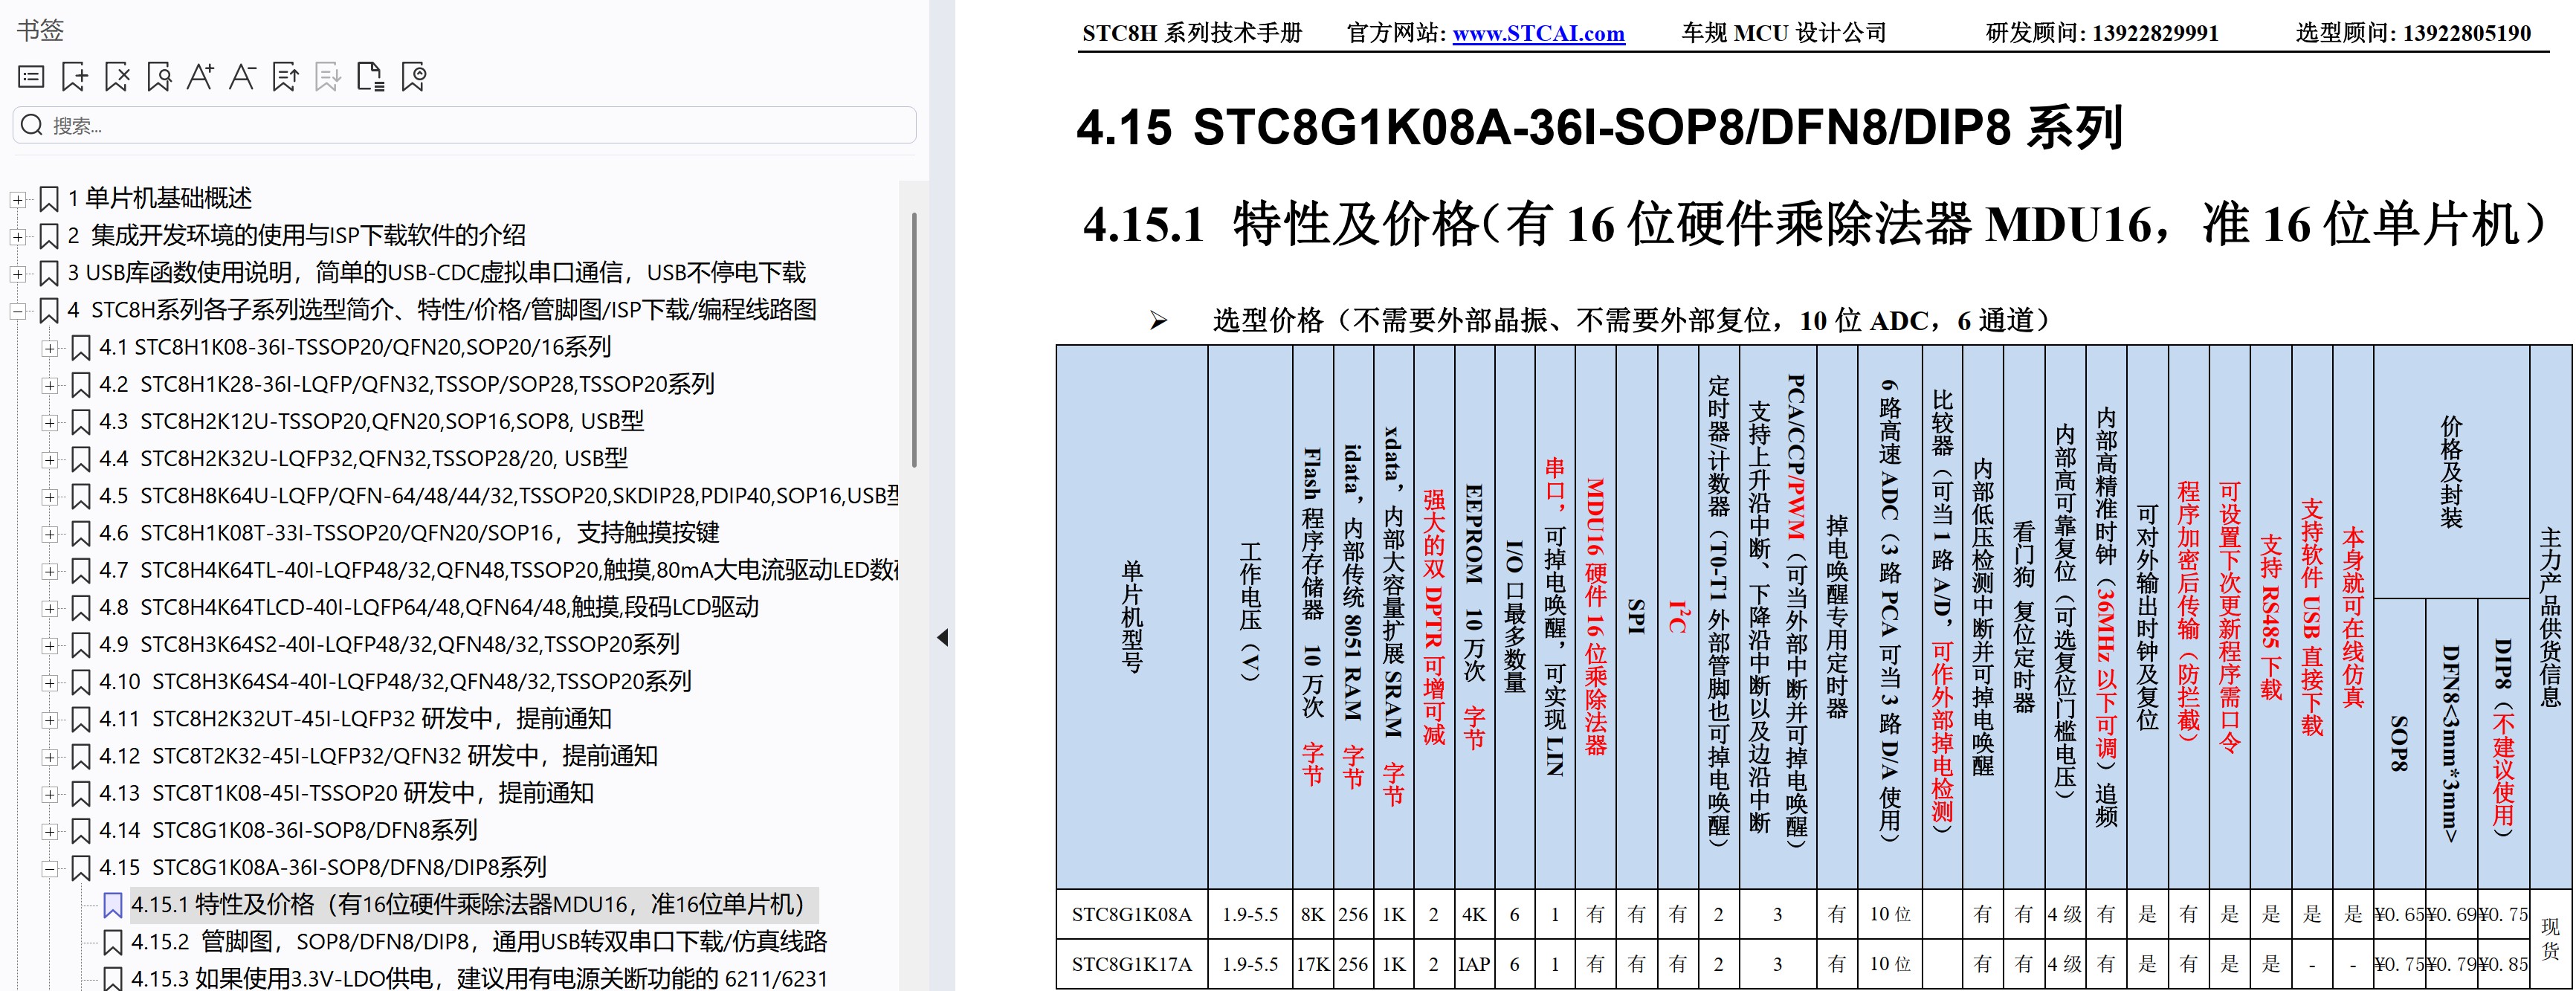Viewport: 2576px width, 991px height.
Task: Open bookmark 4.15.2 管脚图 SOP8/DFN8/DIP8
Action: pyautogui.click(x=479, y=942)
